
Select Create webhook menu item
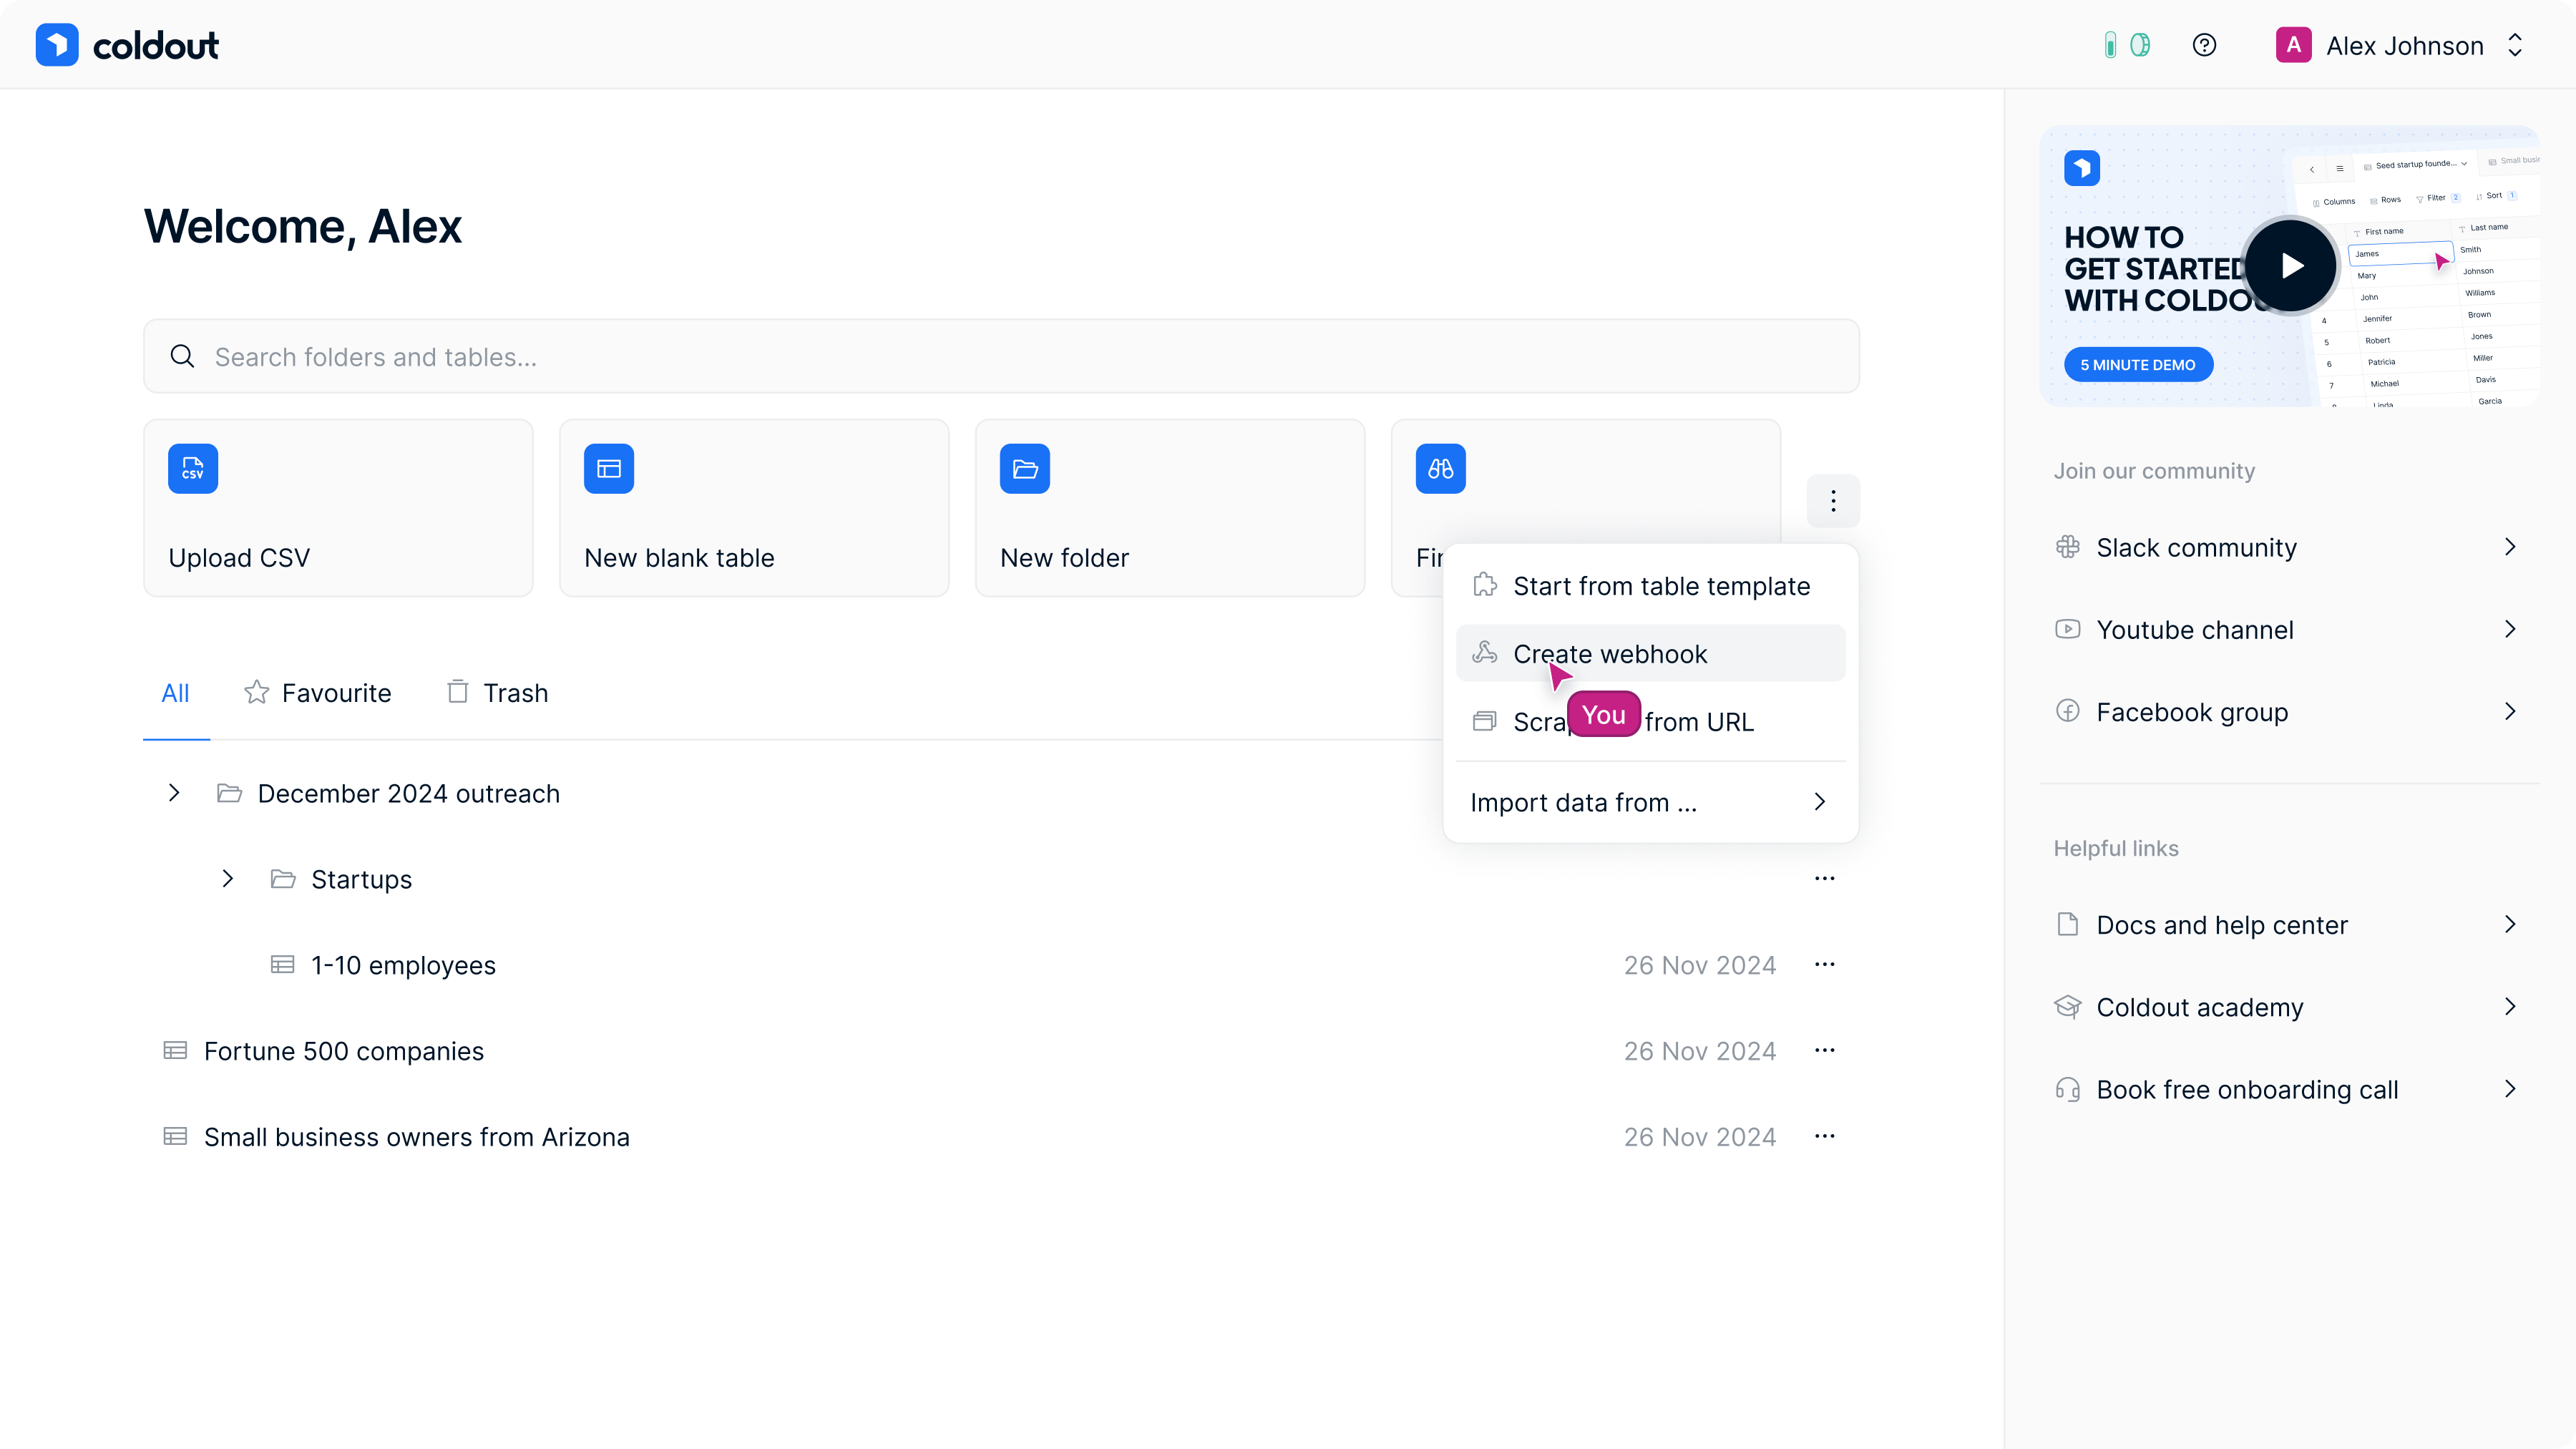[x=1650, y=654]
